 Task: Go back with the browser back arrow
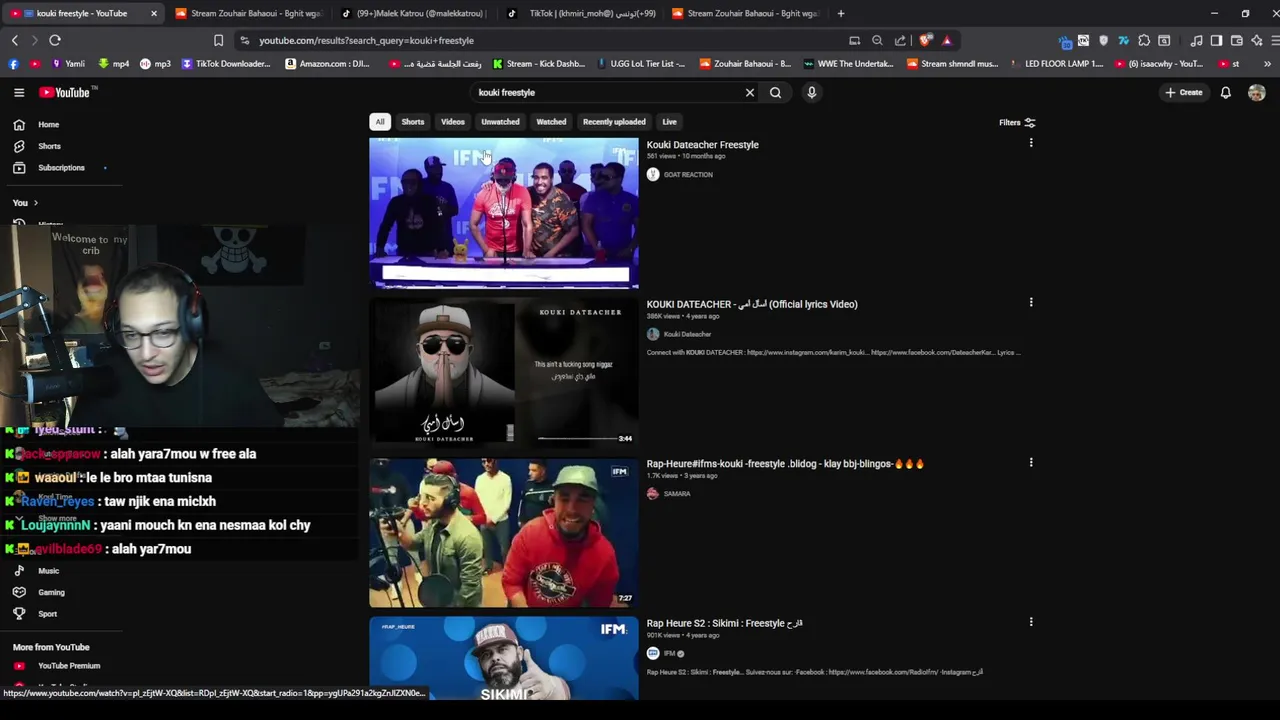(x=15, y=41)
